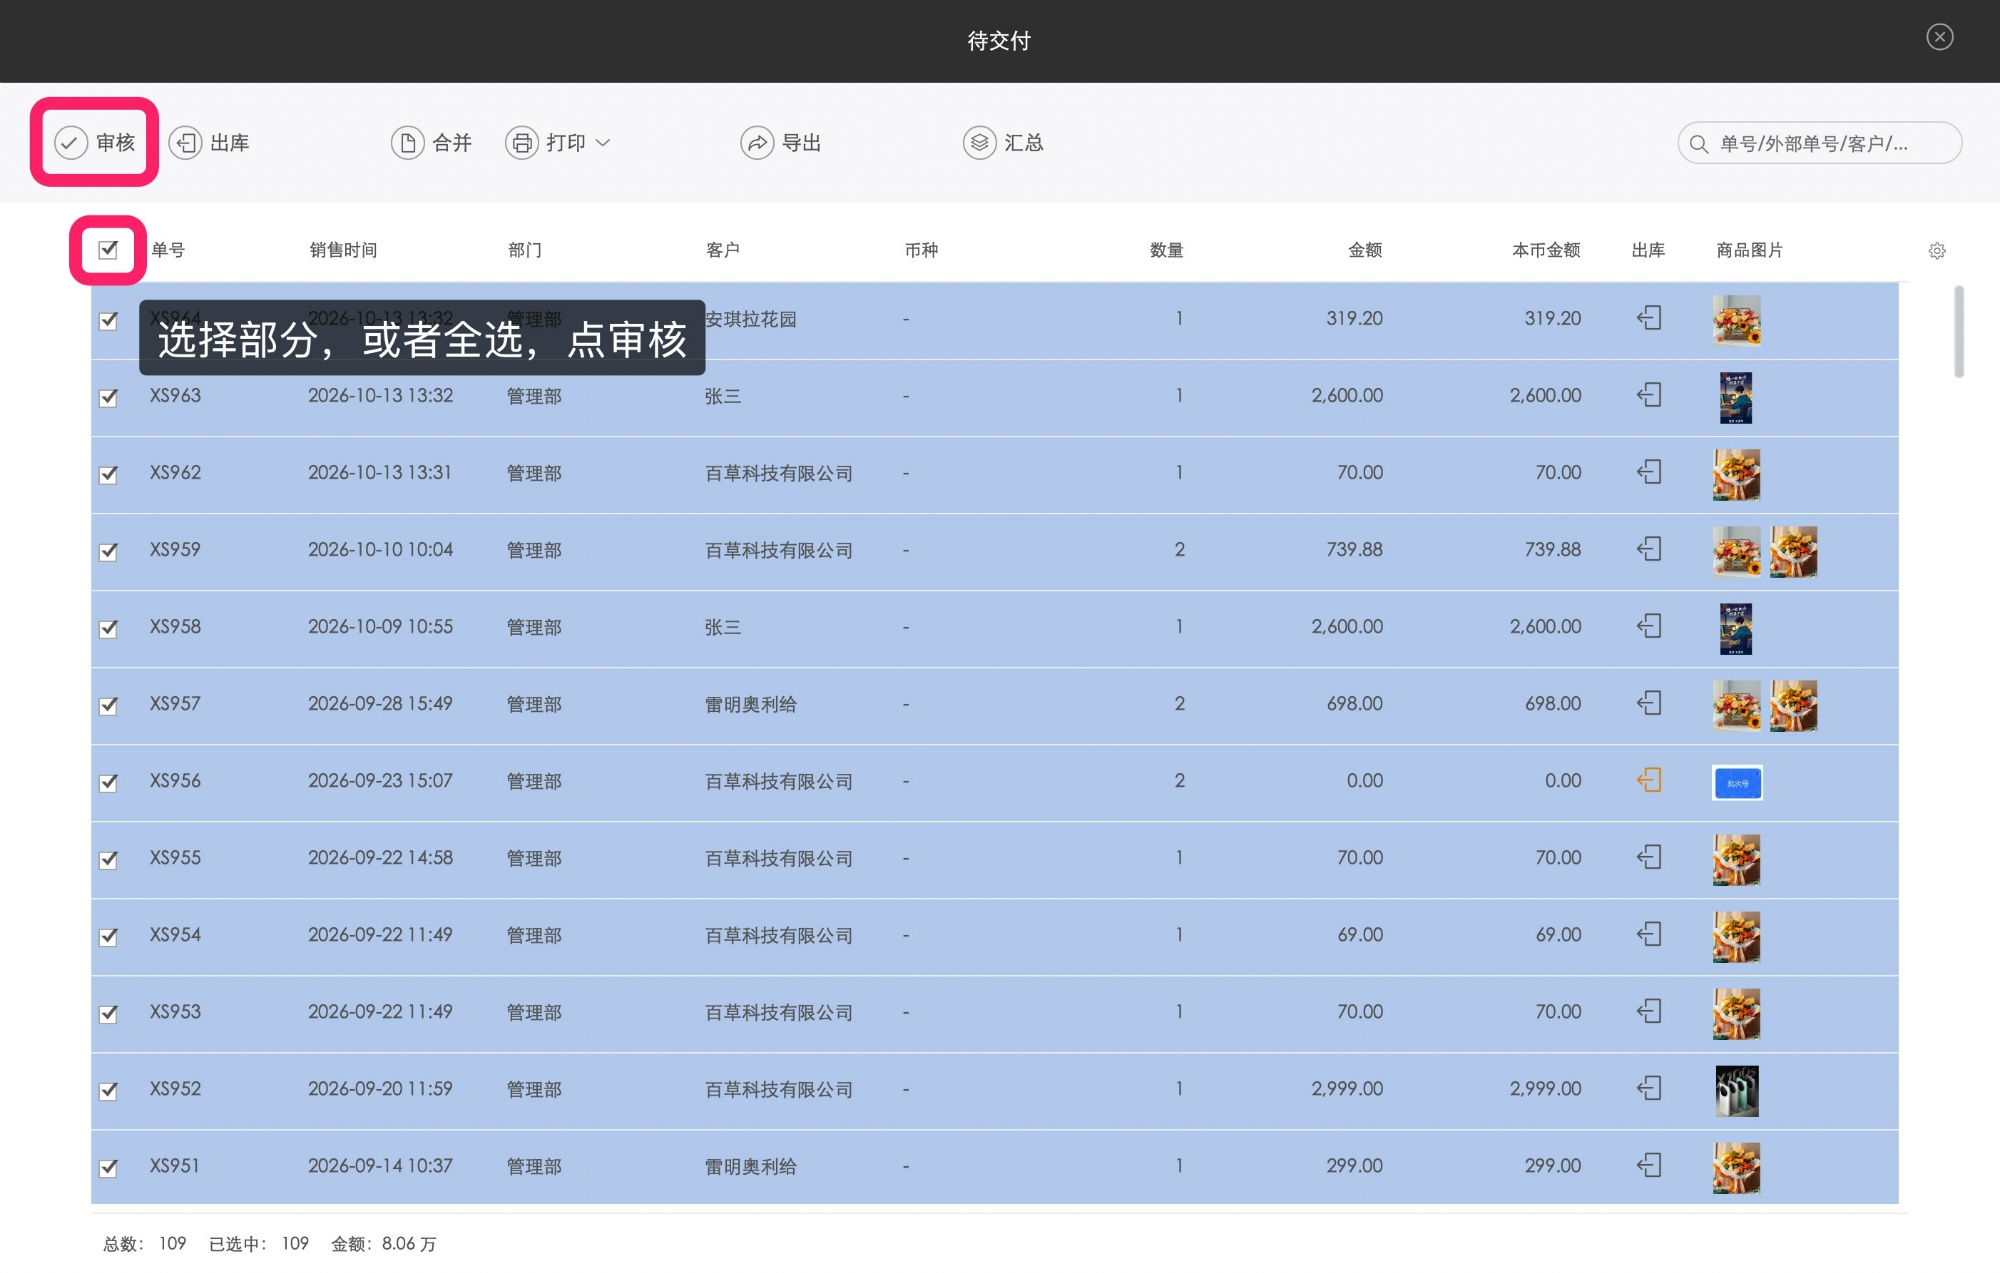Focus the 单号/外部单号/客户 search field
The image size is (2000, 1273).
1819,143
